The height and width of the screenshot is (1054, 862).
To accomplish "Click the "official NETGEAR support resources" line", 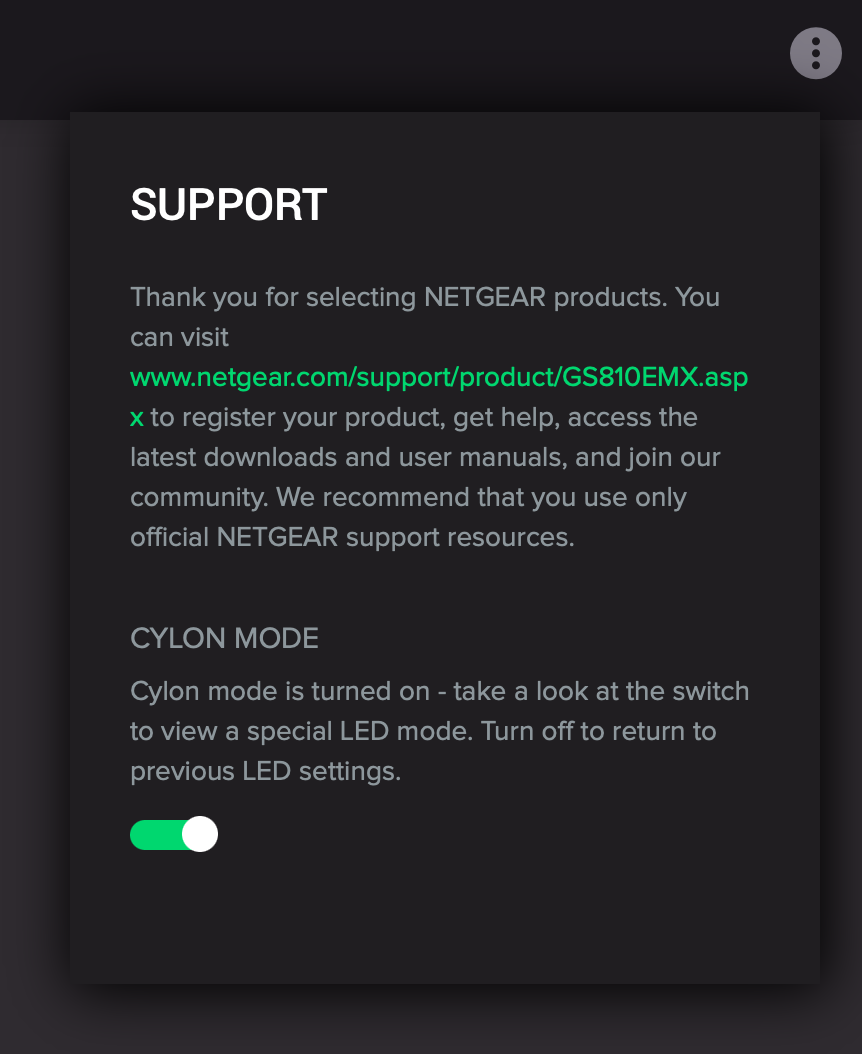I will 352,537.
